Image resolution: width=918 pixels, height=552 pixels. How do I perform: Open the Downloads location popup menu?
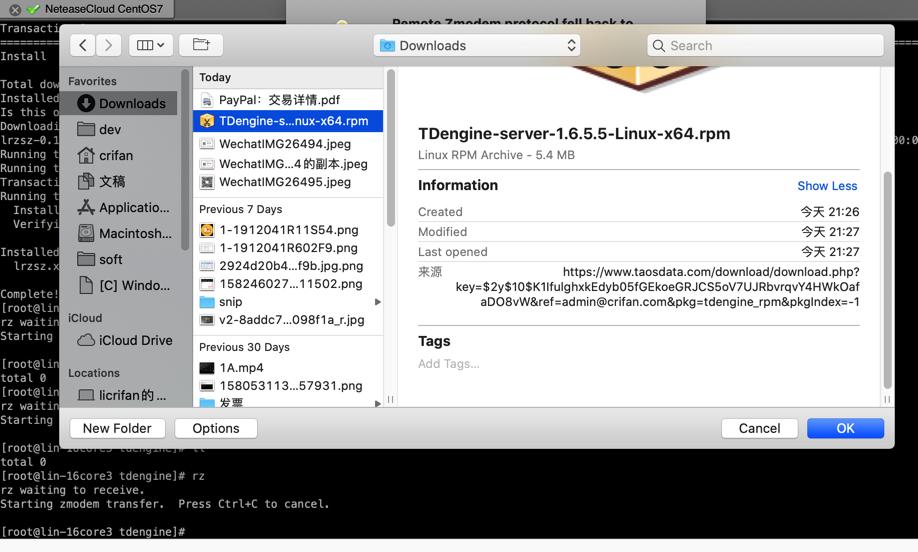tap(477, 46)
